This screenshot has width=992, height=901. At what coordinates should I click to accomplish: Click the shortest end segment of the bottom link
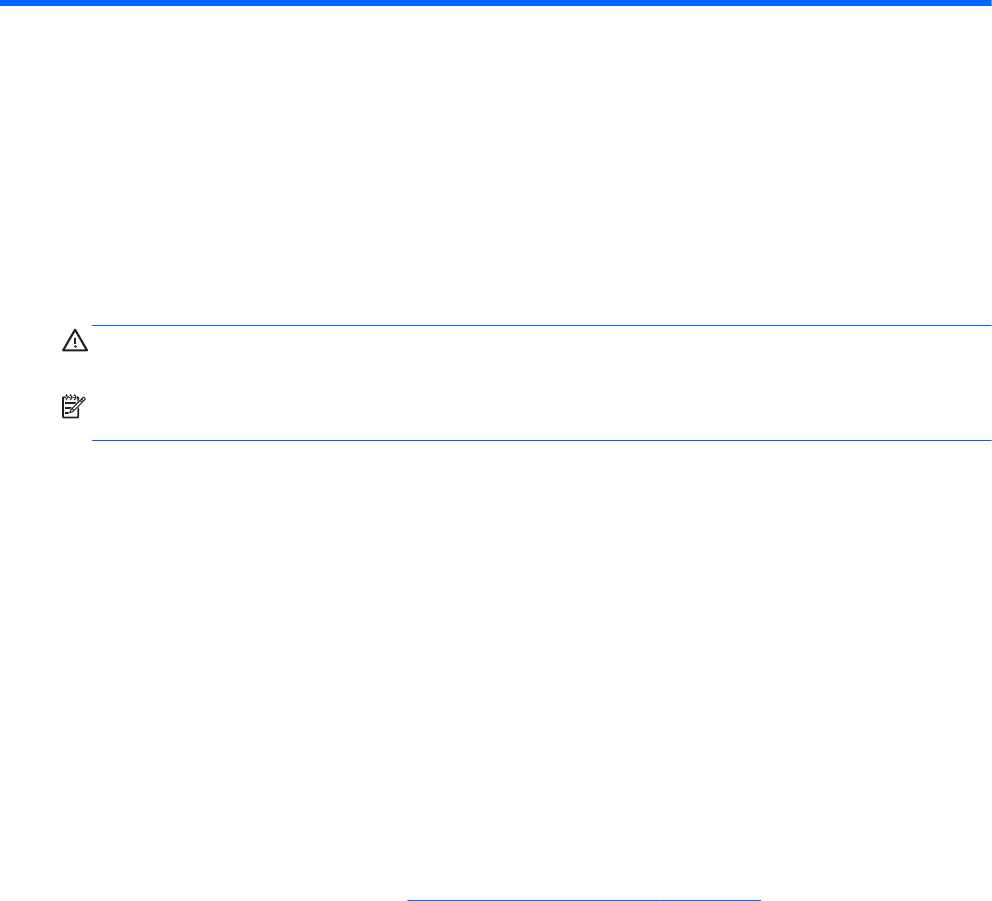[x=750, y=899]
